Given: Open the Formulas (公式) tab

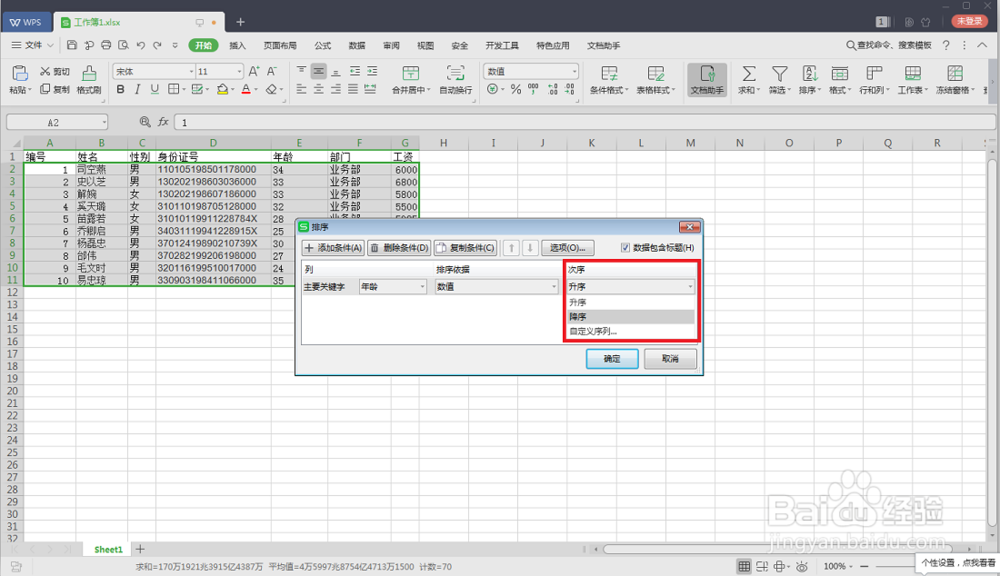Looking at the screenshot, I should pyautogui.click(x=323, y=45).
